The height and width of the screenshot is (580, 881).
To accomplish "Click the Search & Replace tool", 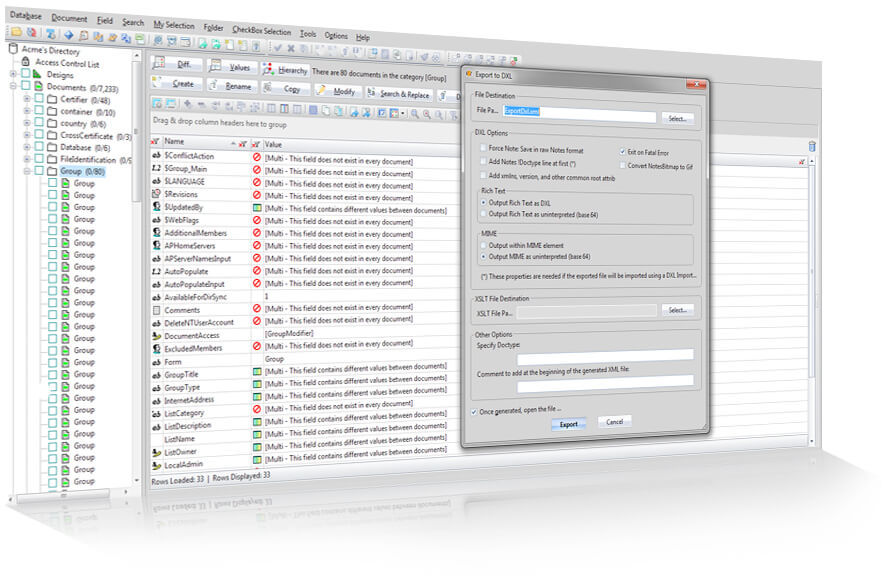I will [x=398, y=94].
